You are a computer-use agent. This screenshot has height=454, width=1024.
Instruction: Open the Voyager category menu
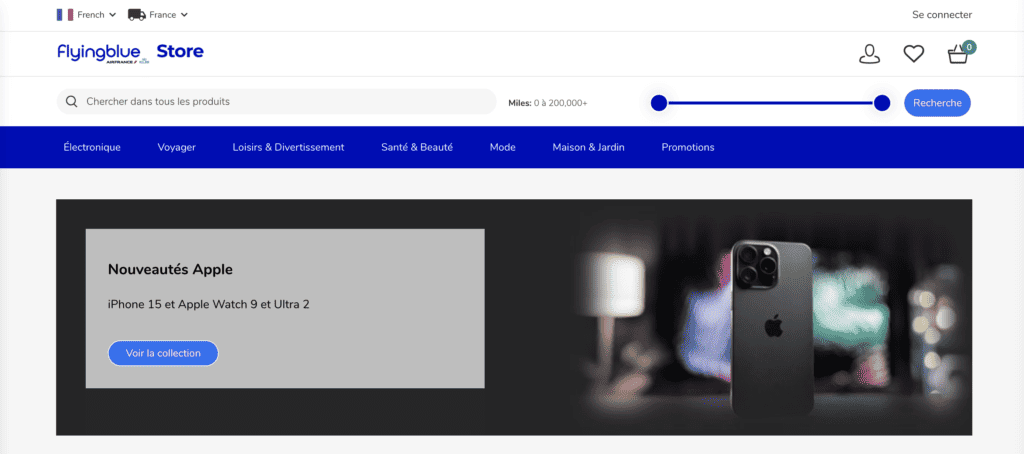tap(176, 147)
